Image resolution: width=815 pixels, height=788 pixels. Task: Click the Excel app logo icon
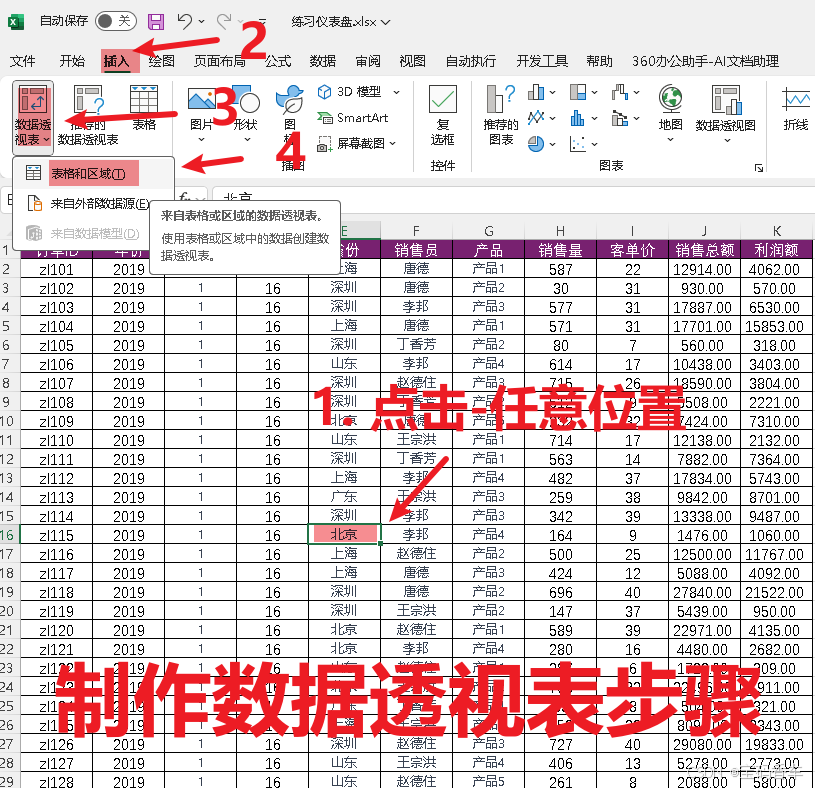click(16, 22)
